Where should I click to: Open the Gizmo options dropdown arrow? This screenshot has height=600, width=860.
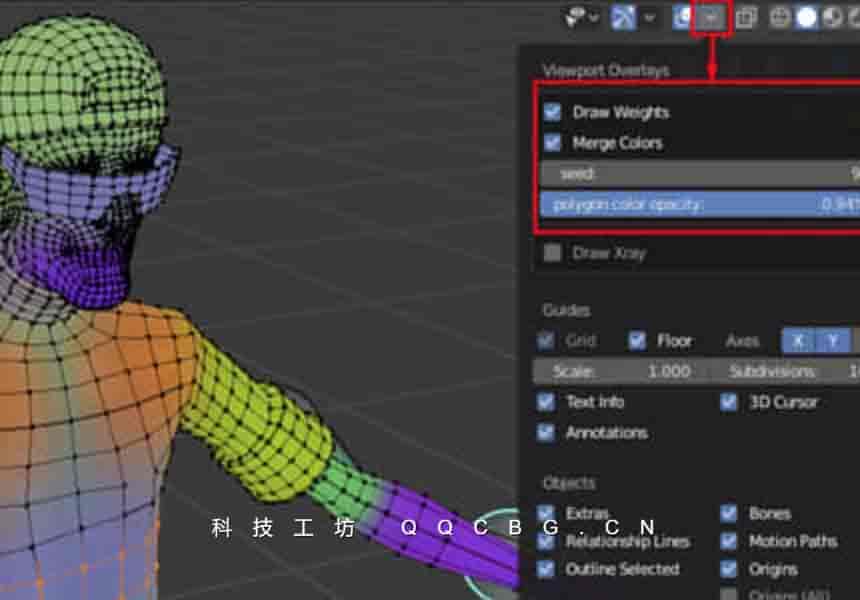(x=650, y=17)
